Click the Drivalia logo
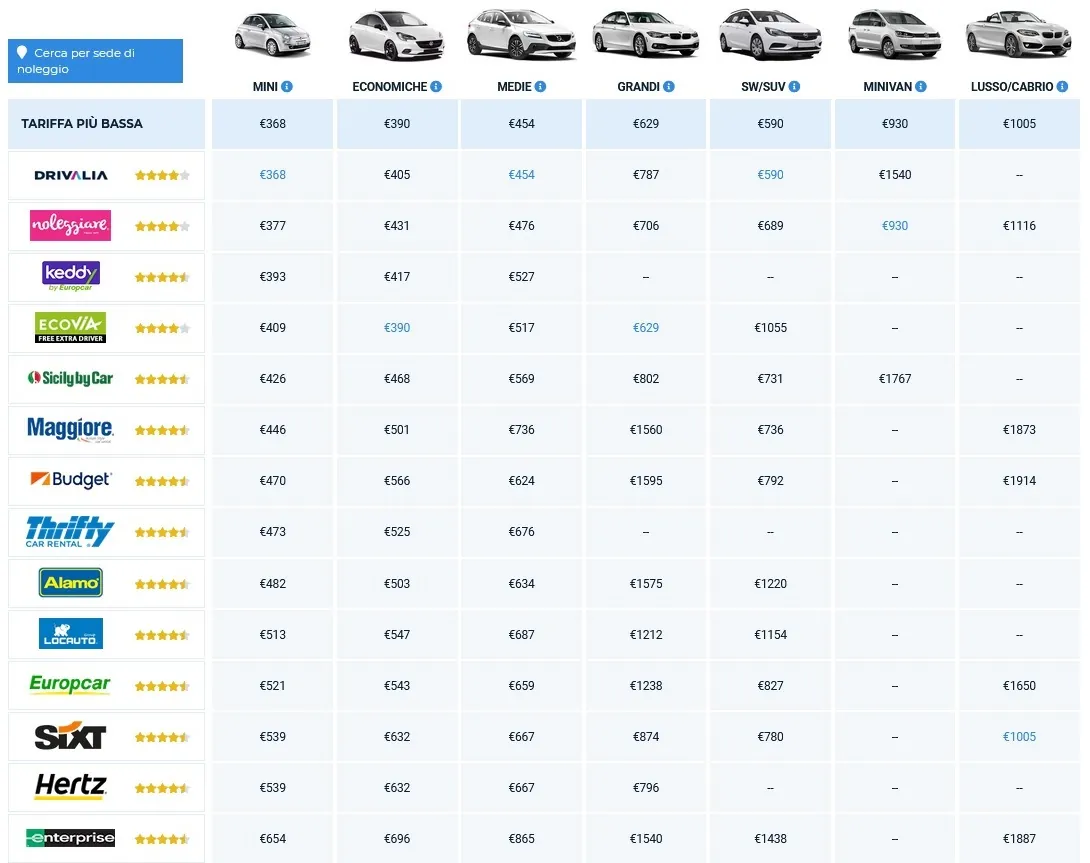Image resolution: width=1090 pixels, height=863 pixels. pyautogui.click(x=71, y=175)
